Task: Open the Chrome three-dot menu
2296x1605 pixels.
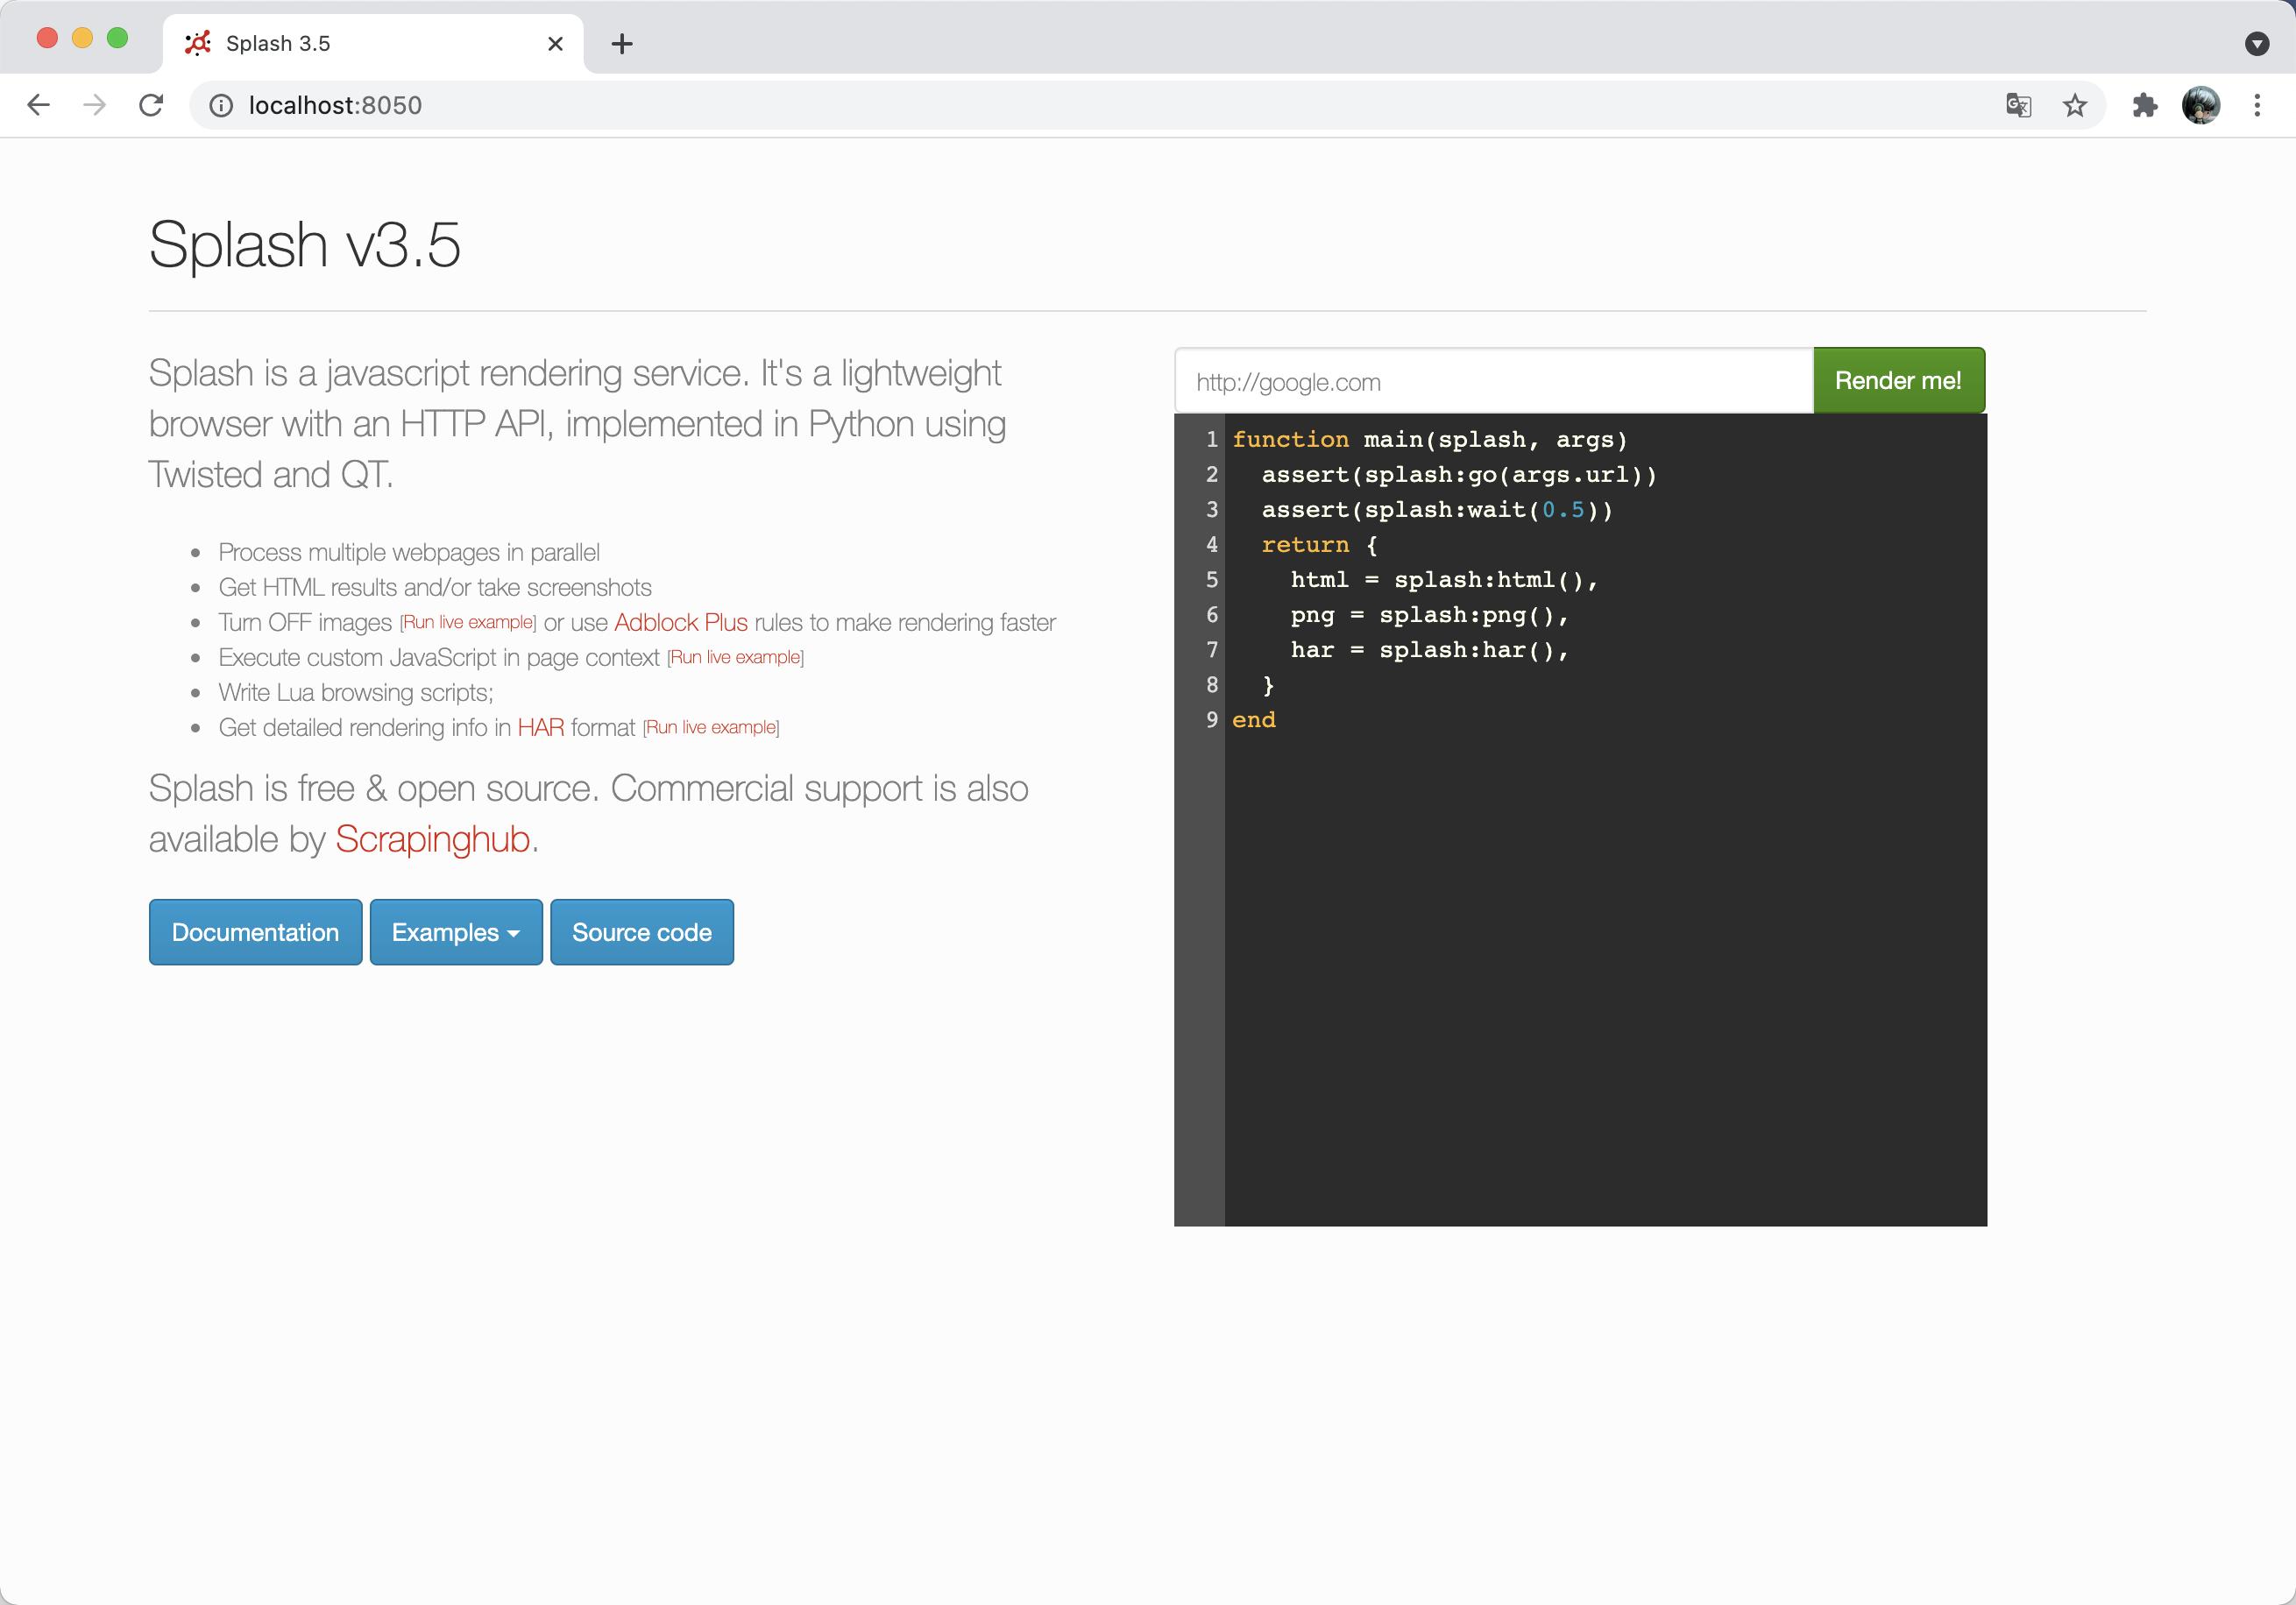Action: pos(2257,105)
